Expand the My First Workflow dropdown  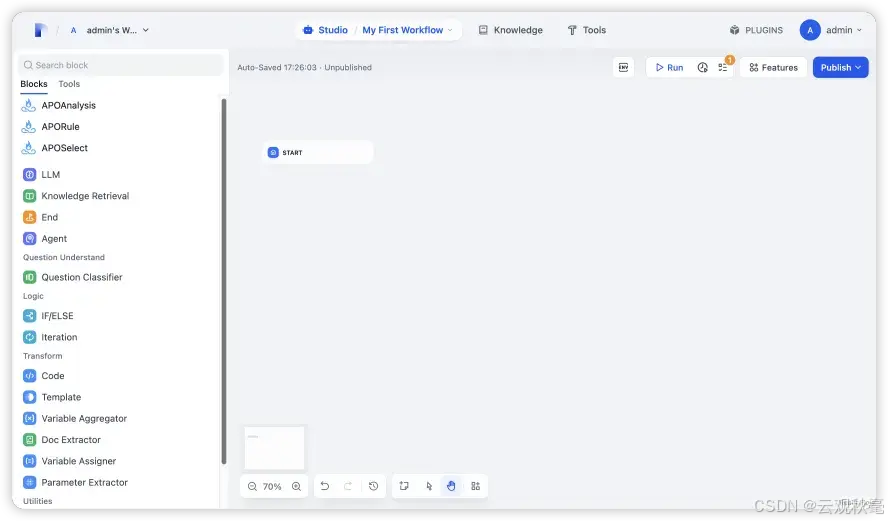[408, 30]
